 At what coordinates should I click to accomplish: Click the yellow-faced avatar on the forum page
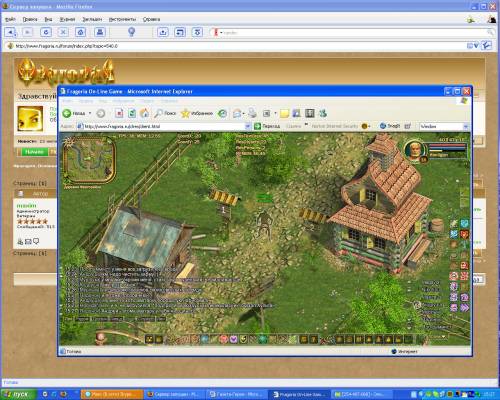(x=30, y=118)
